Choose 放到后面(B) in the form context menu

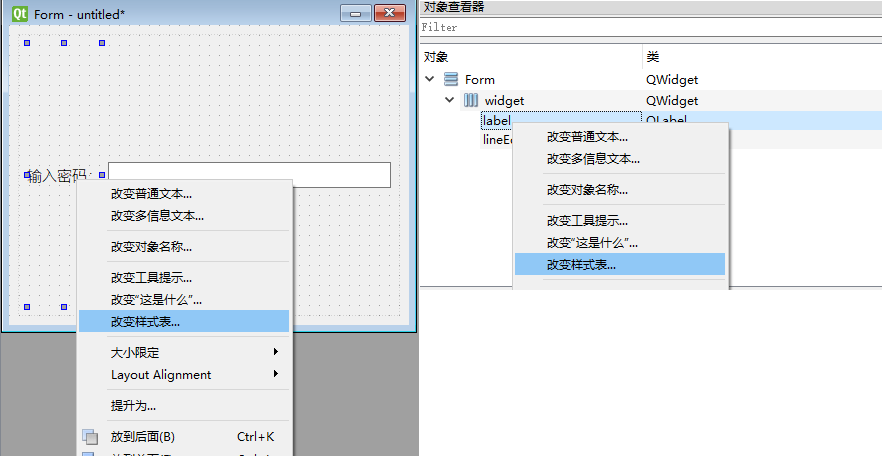184,437
